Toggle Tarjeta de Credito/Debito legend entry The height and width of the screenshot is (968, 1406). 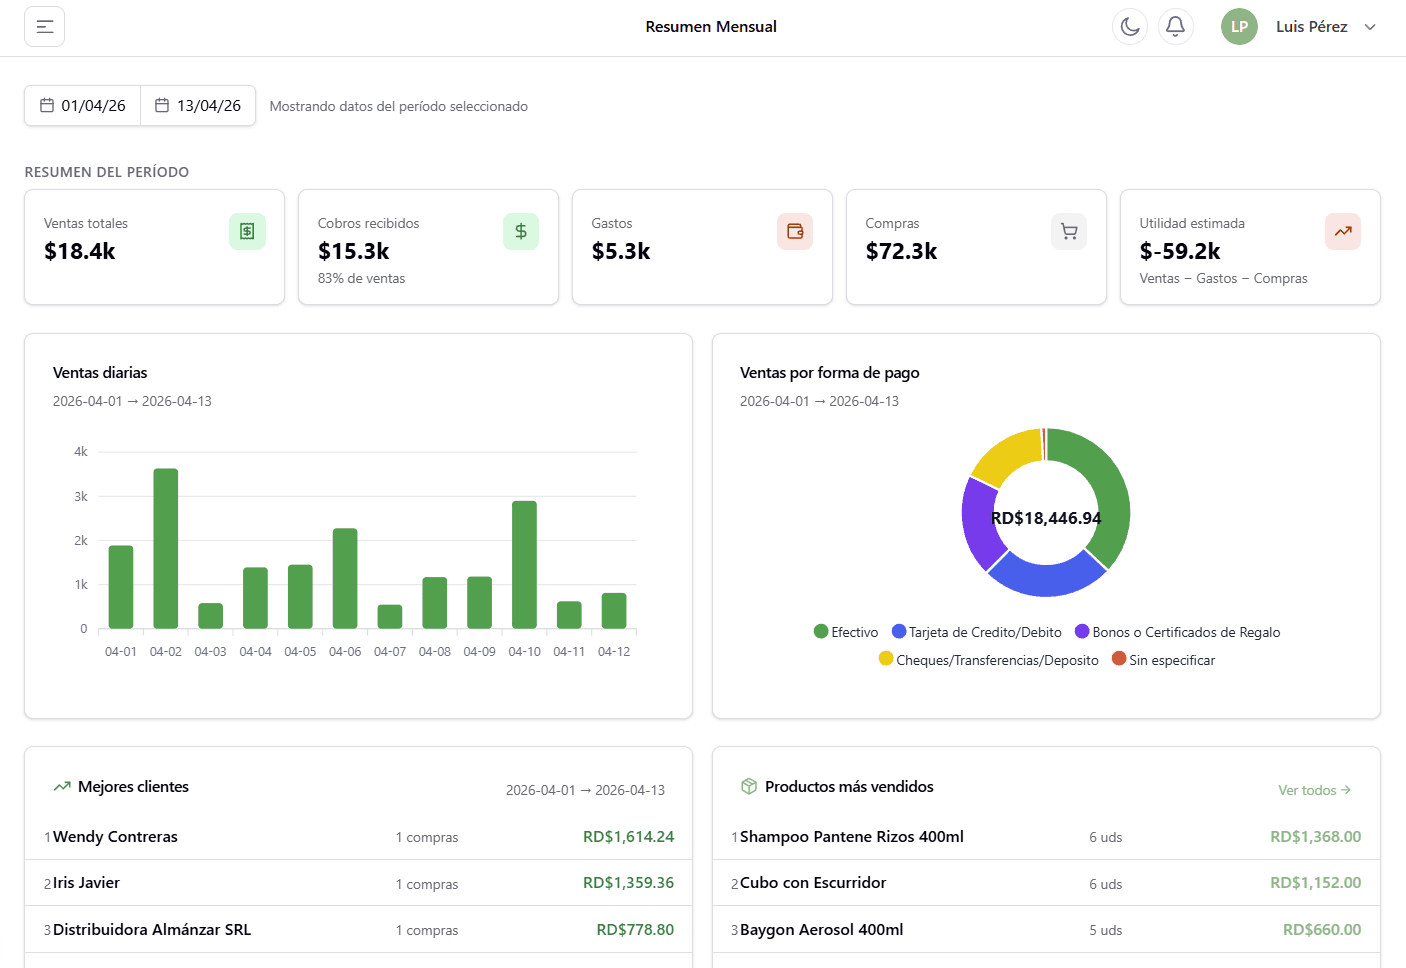976,632
